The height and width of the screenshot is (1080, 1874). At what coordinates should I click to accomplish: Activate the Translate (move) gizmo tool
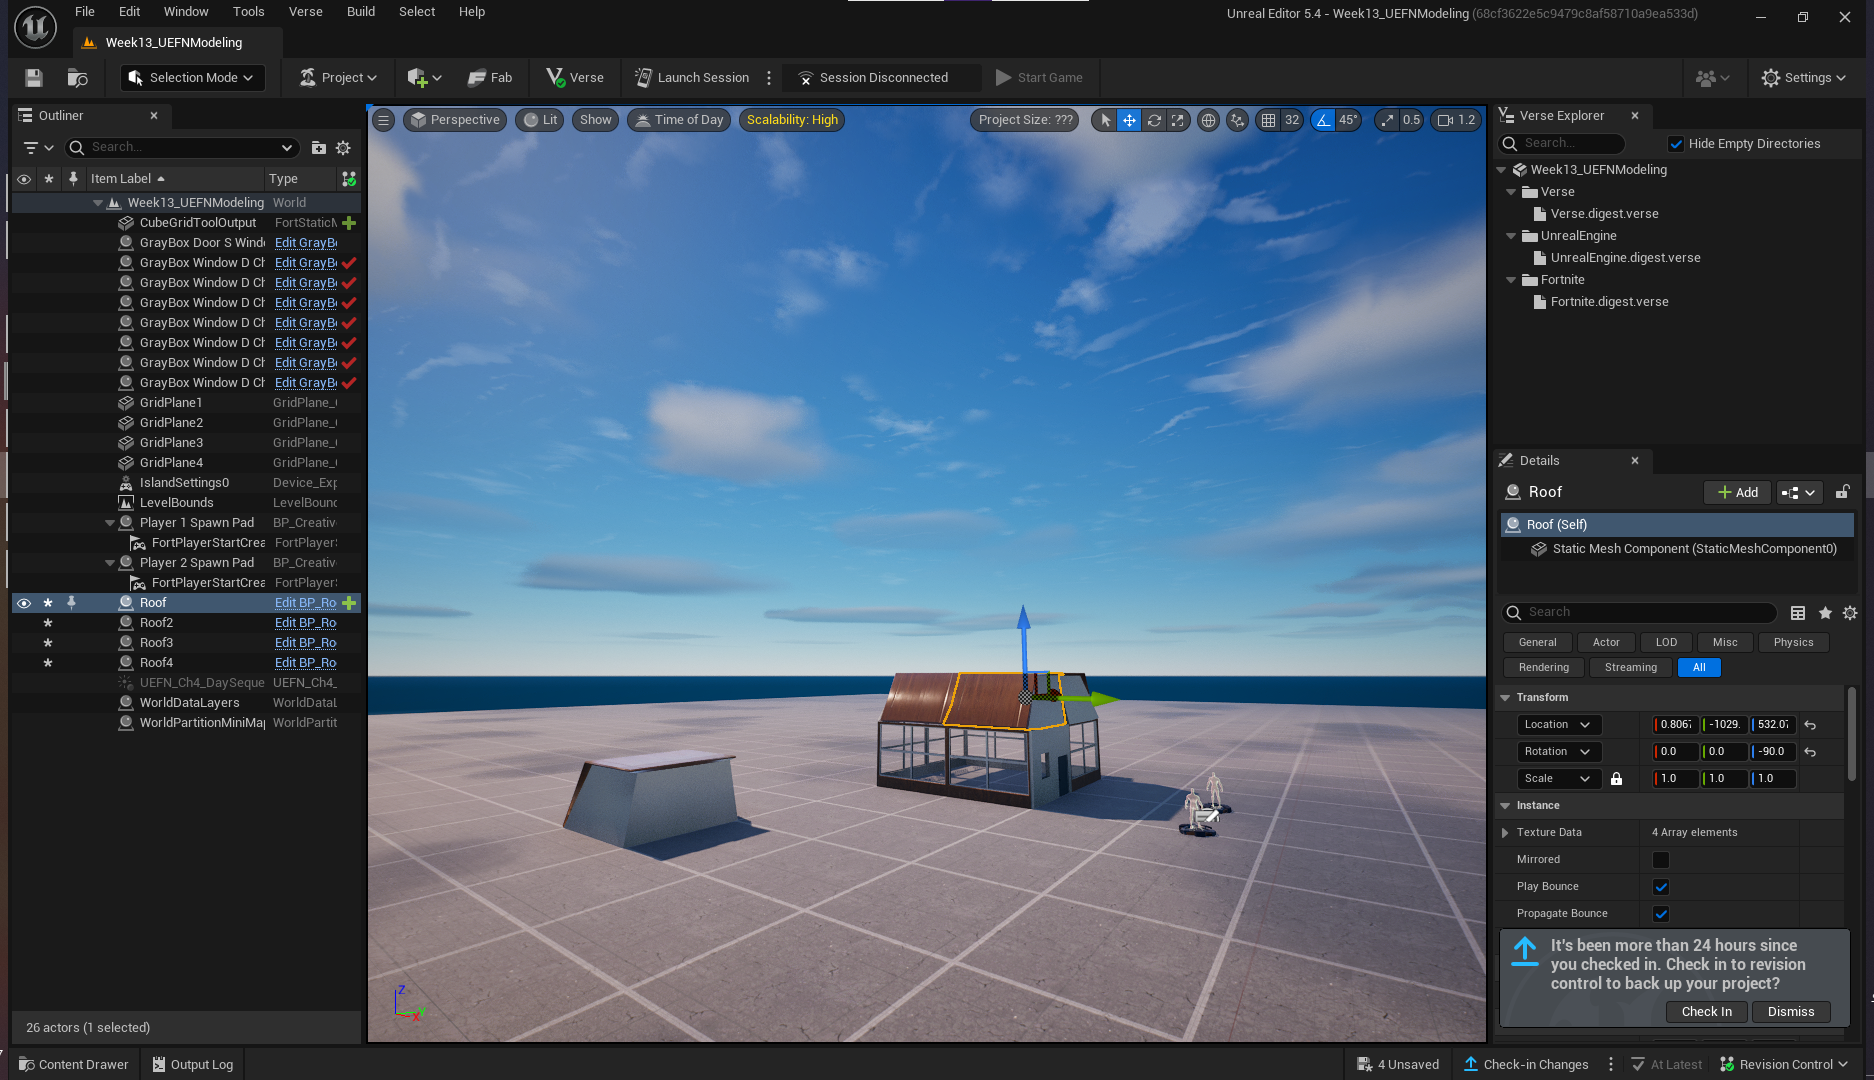coord(1129,120)
